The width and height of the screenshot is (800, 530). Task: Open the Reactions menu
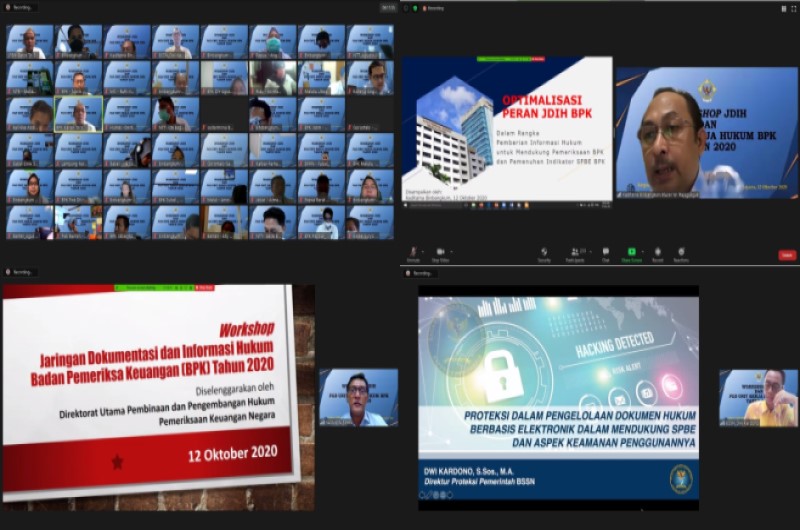681,254
